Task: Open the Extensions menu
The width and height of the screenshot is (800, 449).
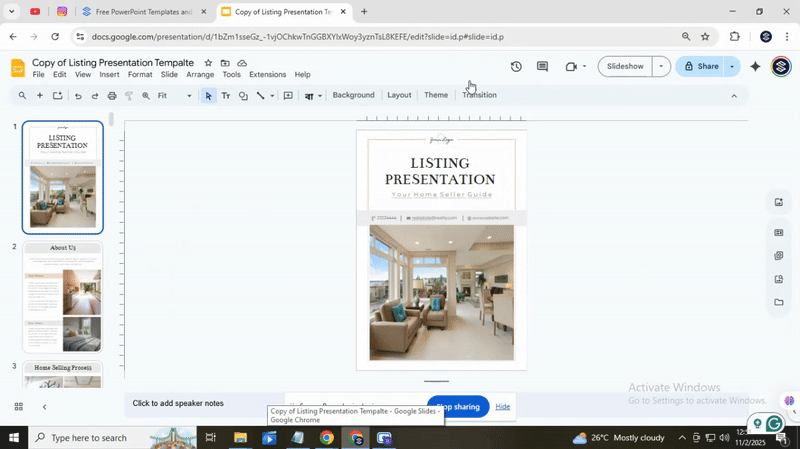Action: point(267,75)
